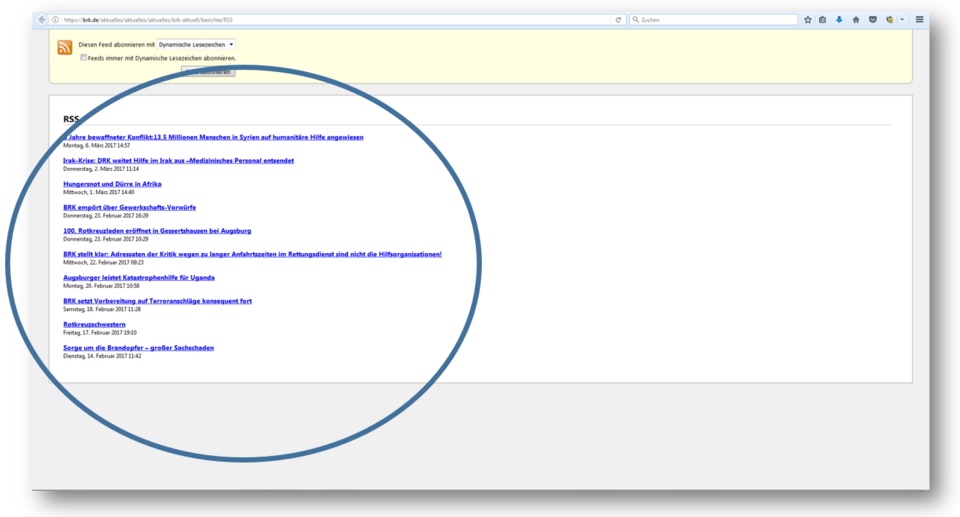Click the browser back arrow button
This screenshot has width=960, height=517.
coord(42,20)
